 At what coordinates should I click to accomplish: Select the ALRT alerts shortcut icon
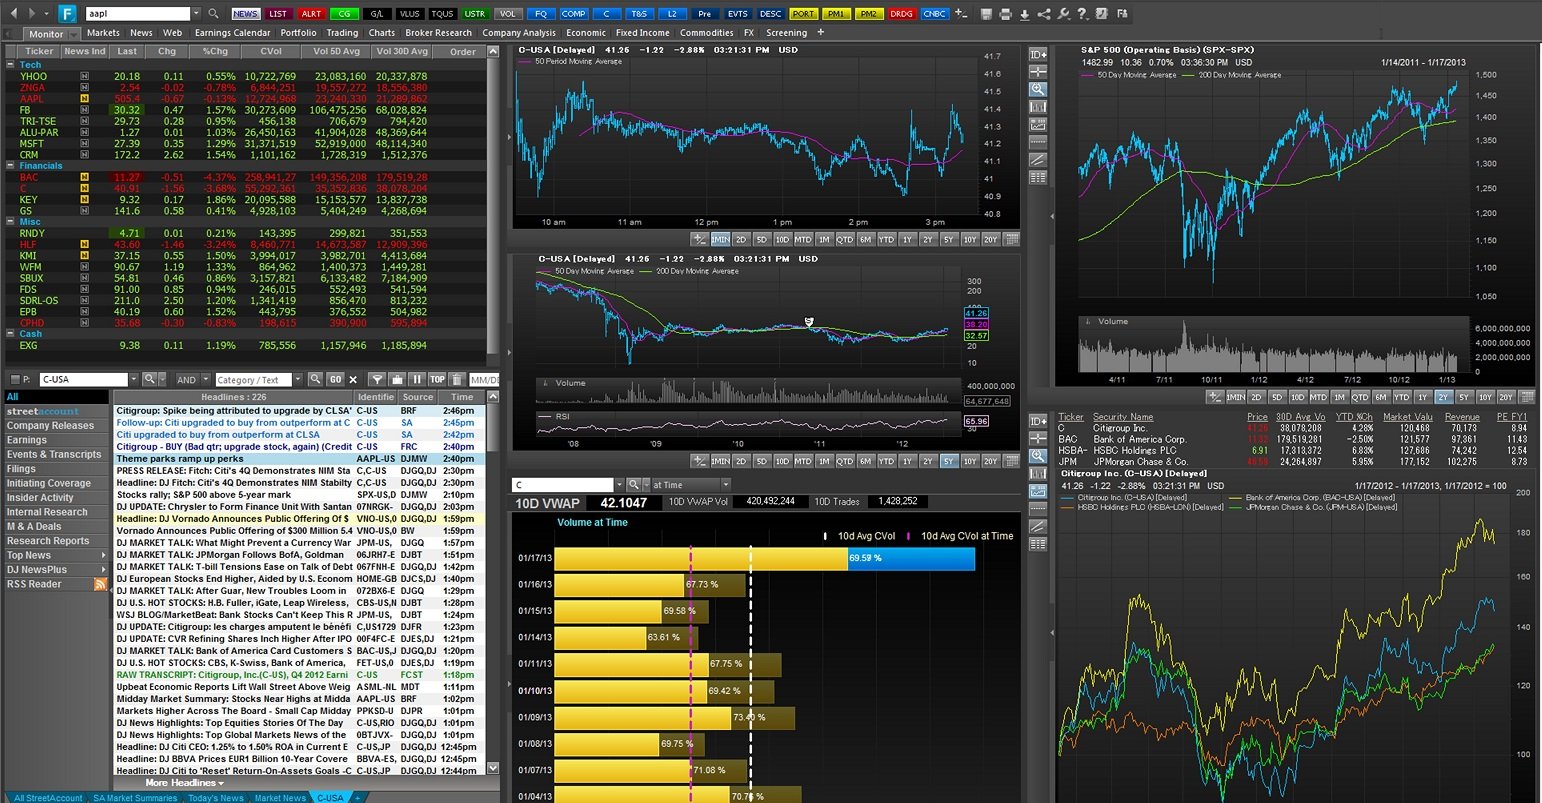(x=311, y=13)
